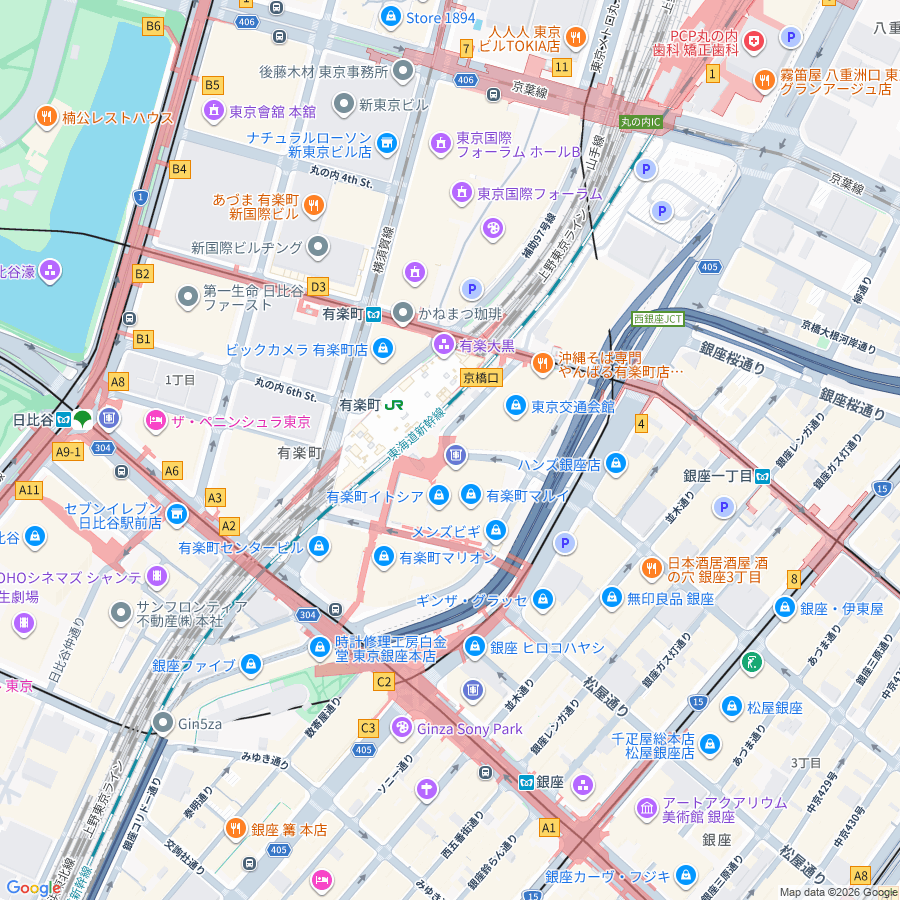This screenshot has width=900, height=900.
Task: Select the C2 subway exit marker
Action: 383,682
